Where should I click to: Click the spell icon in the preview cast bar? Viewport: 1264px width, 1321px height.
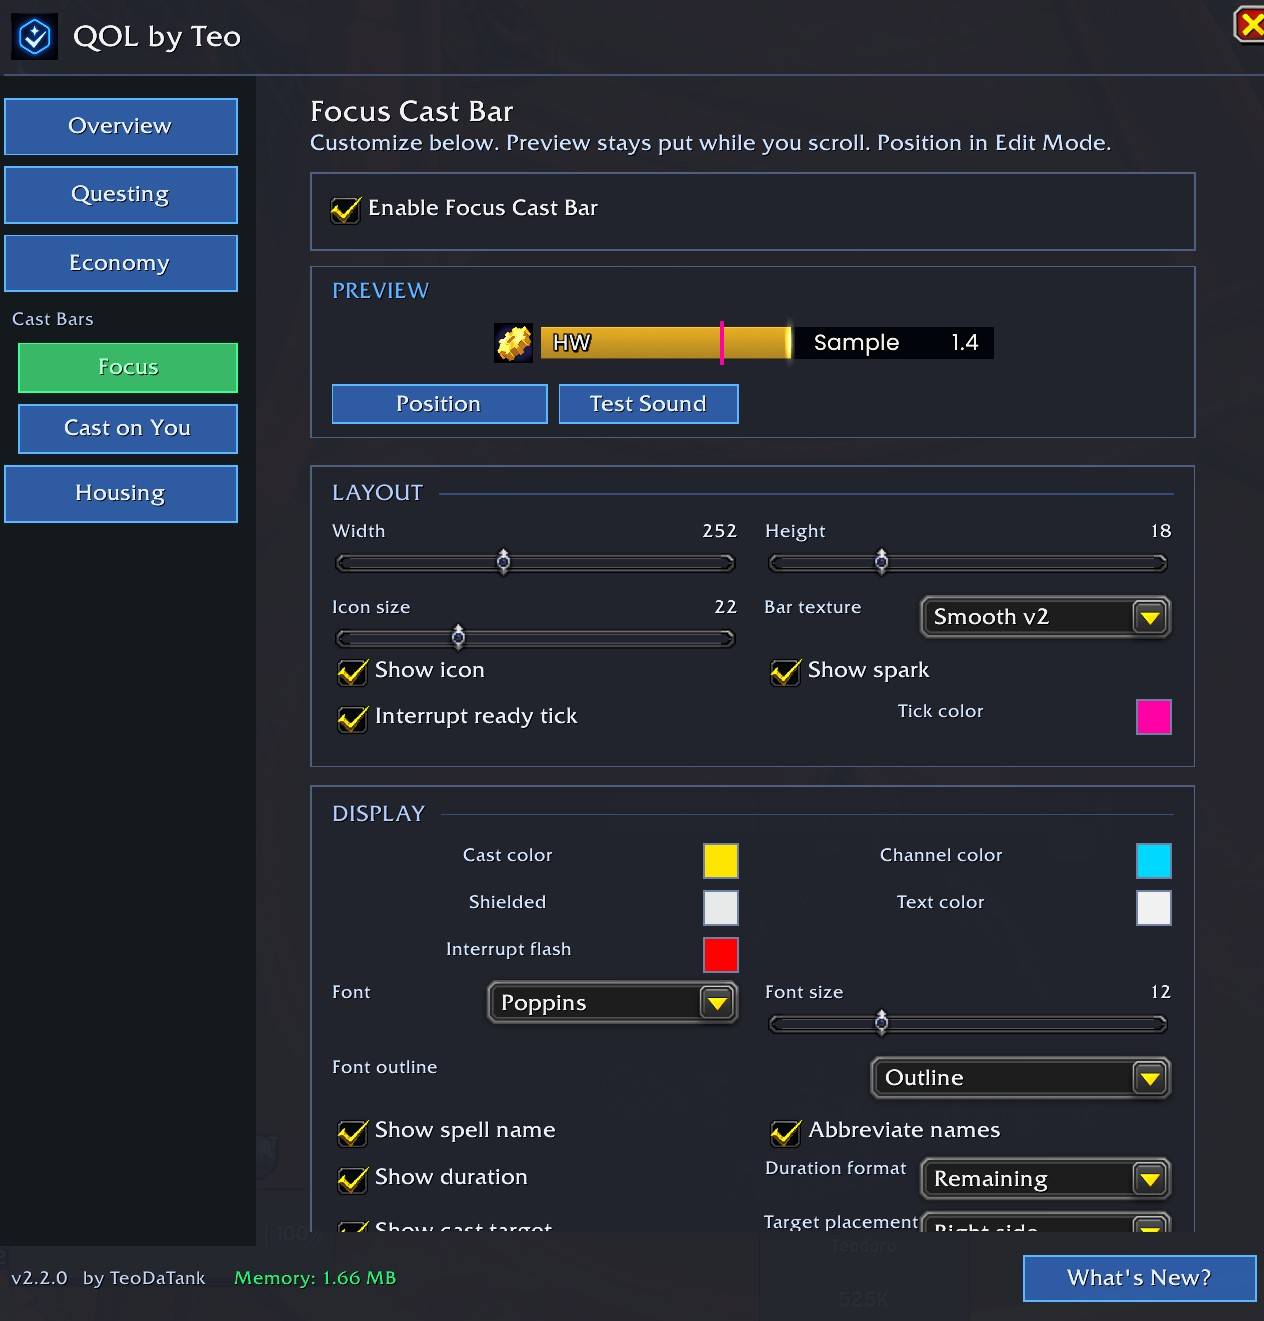point(514,343)
